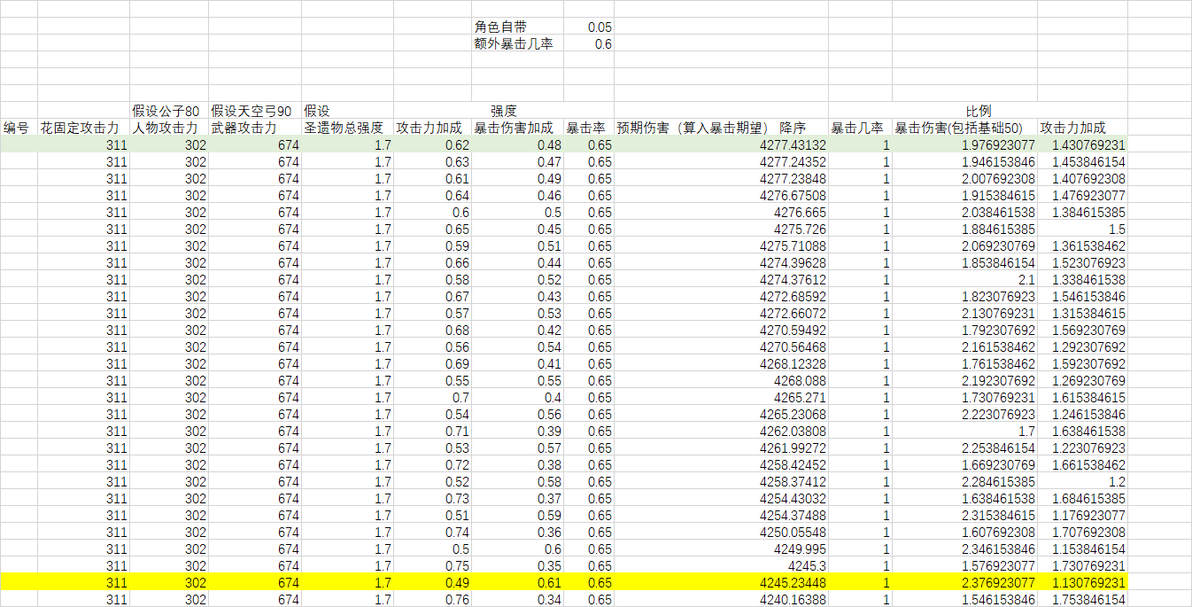The height and width of the screenshot is (607, 1192).
Task: Select the 圣遗物总强度 column header
Action: point(347,127)
